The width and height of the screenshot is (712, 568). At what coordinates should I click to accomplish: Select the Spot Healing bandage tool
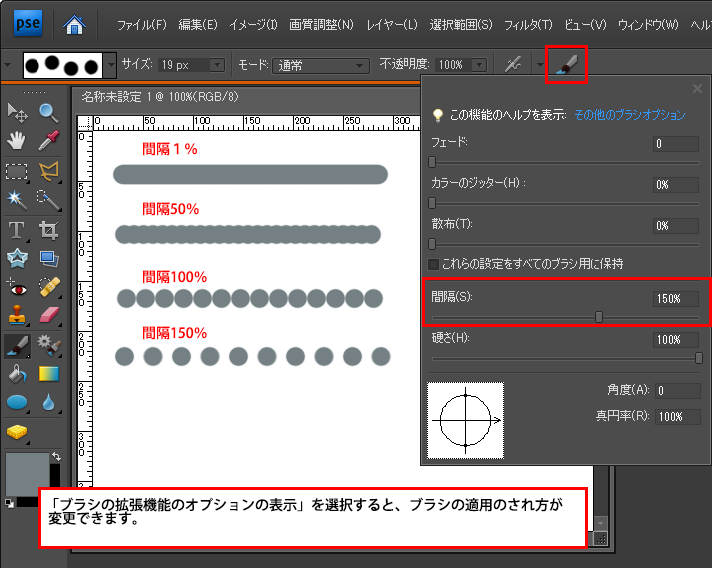49,287
